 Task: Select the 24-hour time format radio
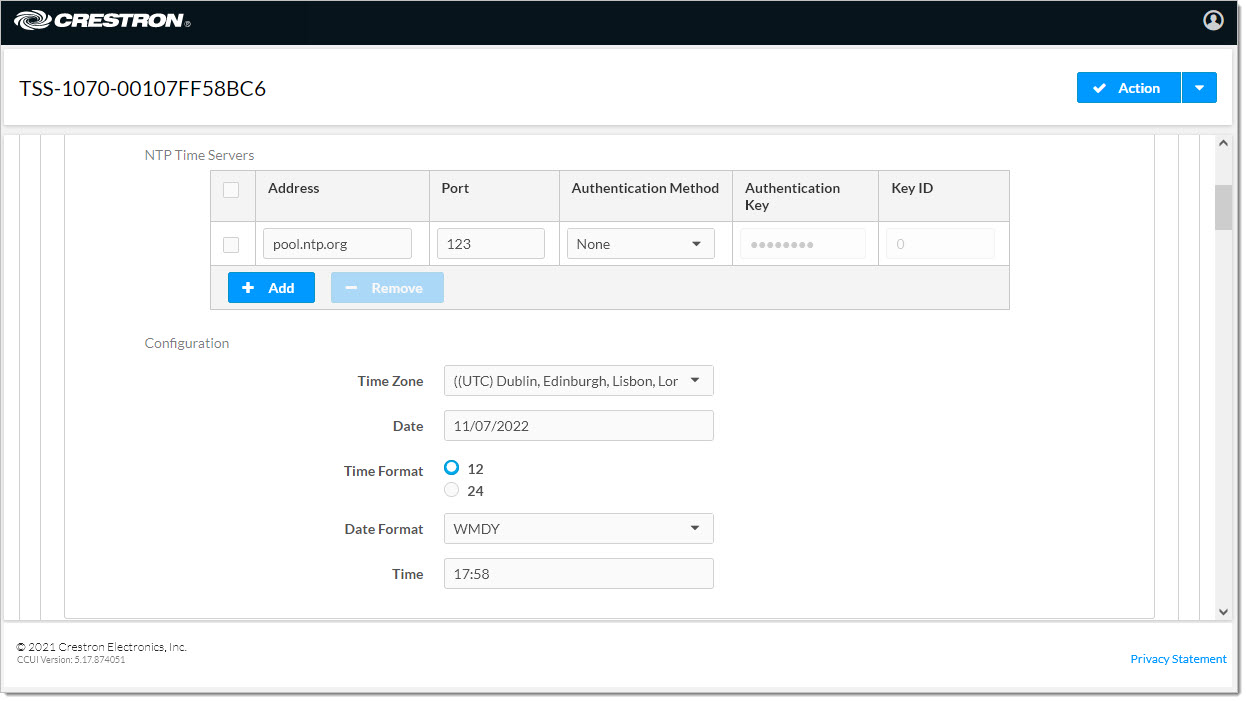click(452, 490)
